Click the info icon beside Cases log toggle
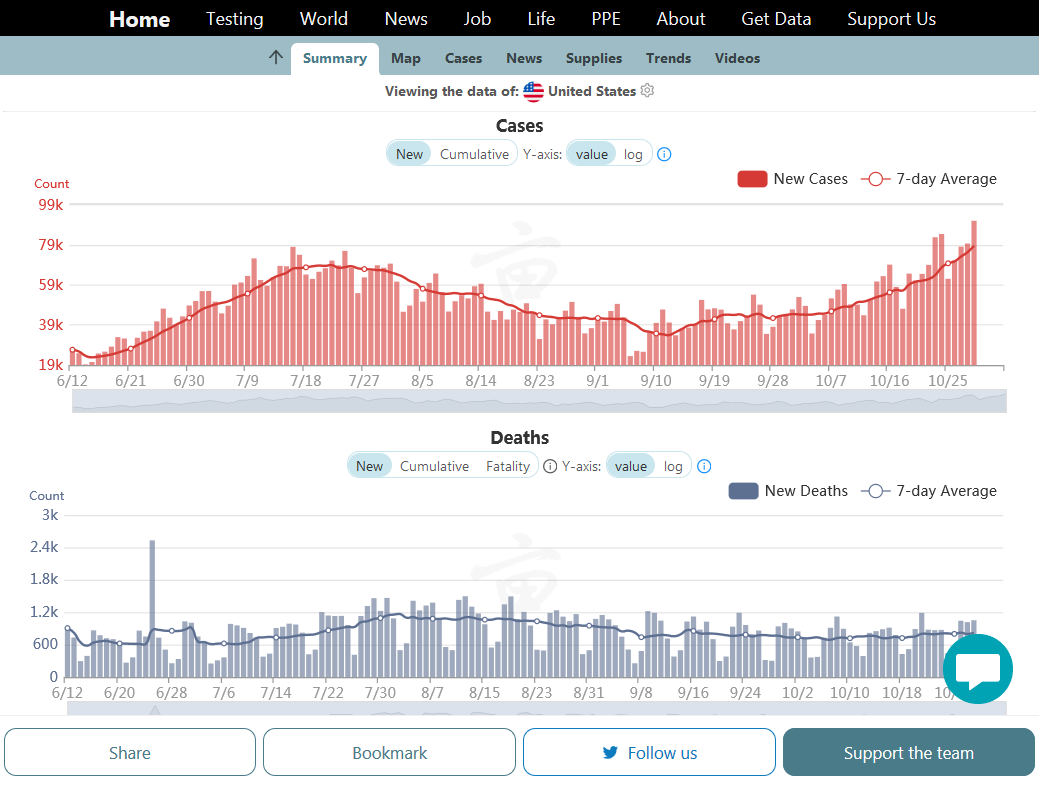 tap(664, 154)
